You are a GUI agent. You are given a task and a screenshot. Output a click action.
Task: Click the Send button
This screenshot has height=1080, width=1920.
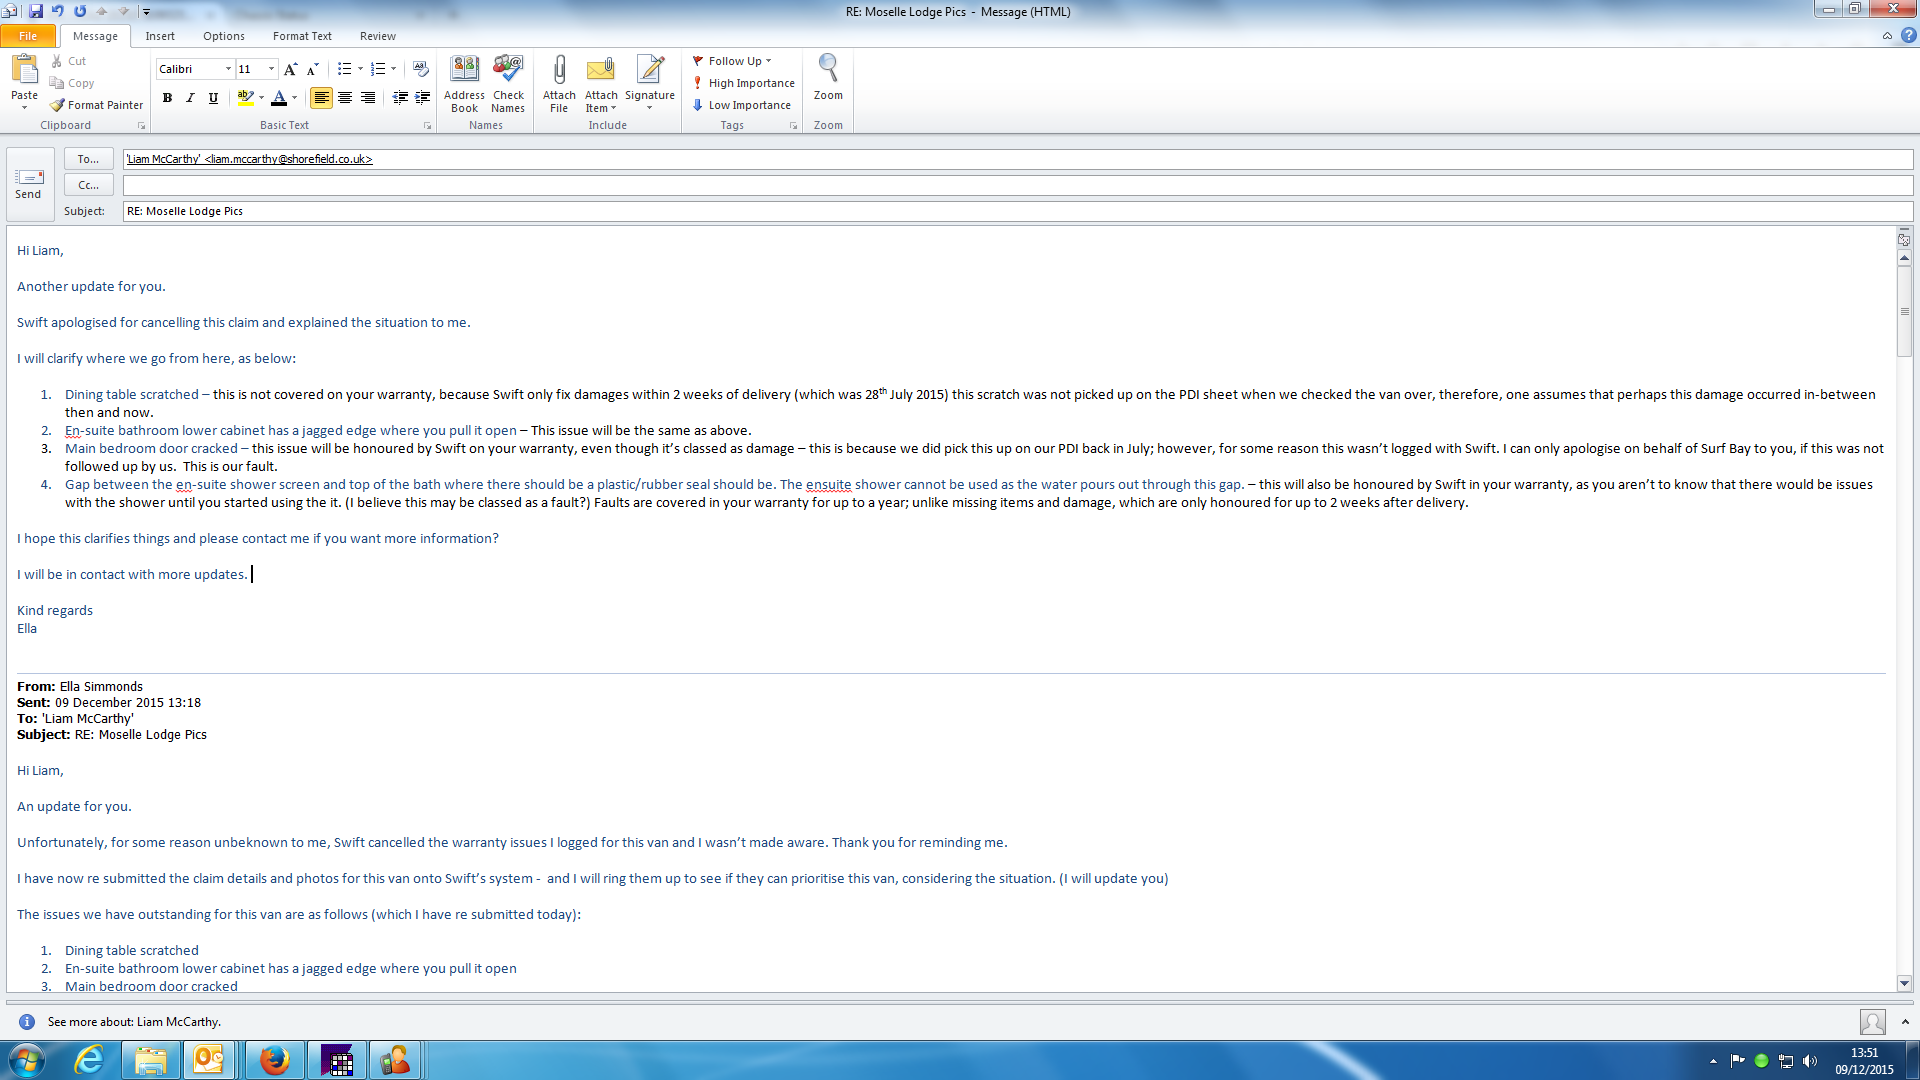point(28,184)
